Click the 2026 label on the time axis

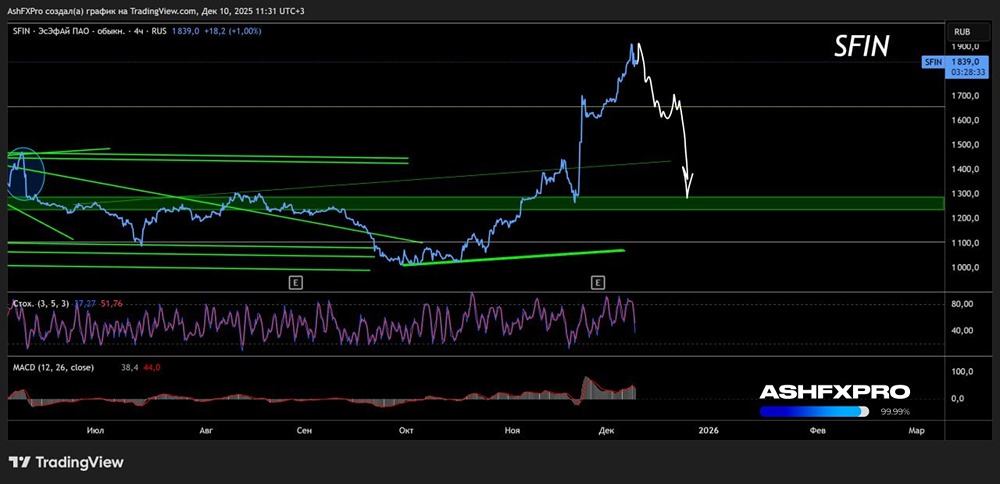click(708, 430)
